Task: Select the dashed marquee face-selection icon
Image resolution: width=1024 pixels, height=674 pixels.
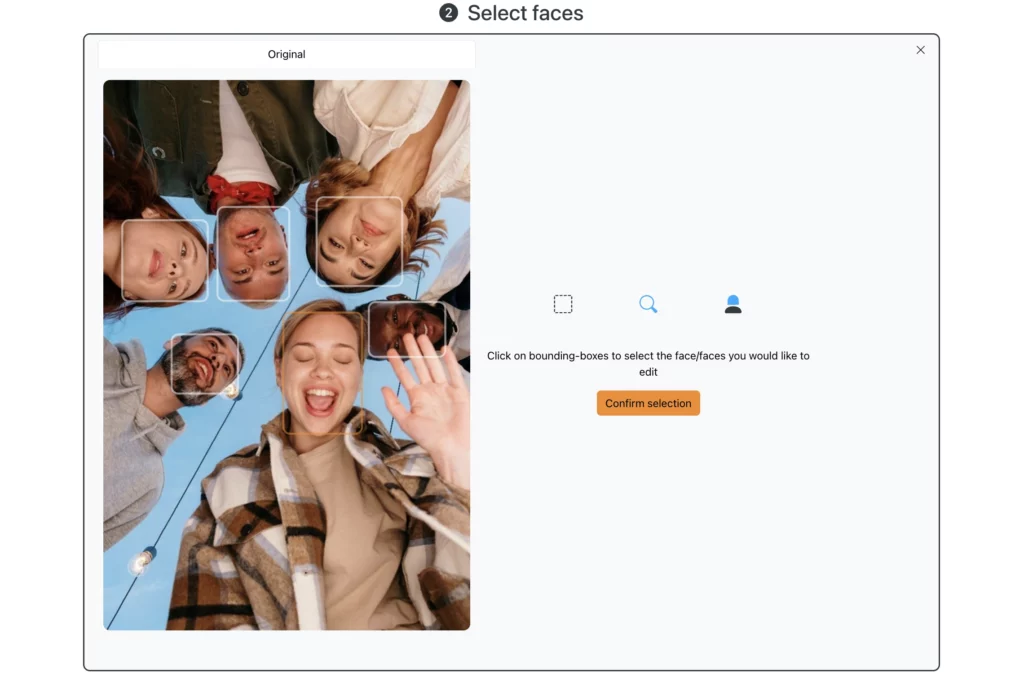Action: (563, 303)
